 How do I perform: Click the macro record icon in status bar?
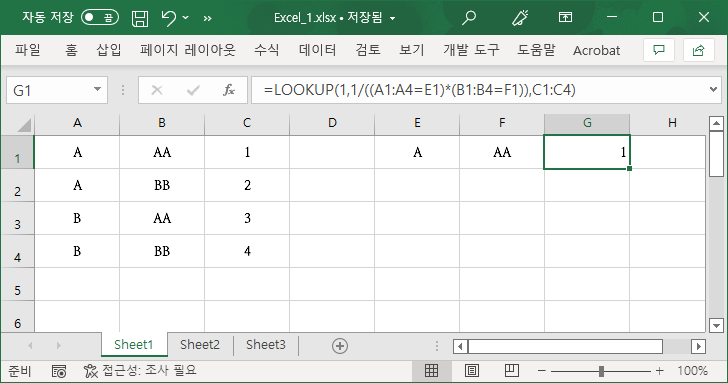(x=59, y=371)
